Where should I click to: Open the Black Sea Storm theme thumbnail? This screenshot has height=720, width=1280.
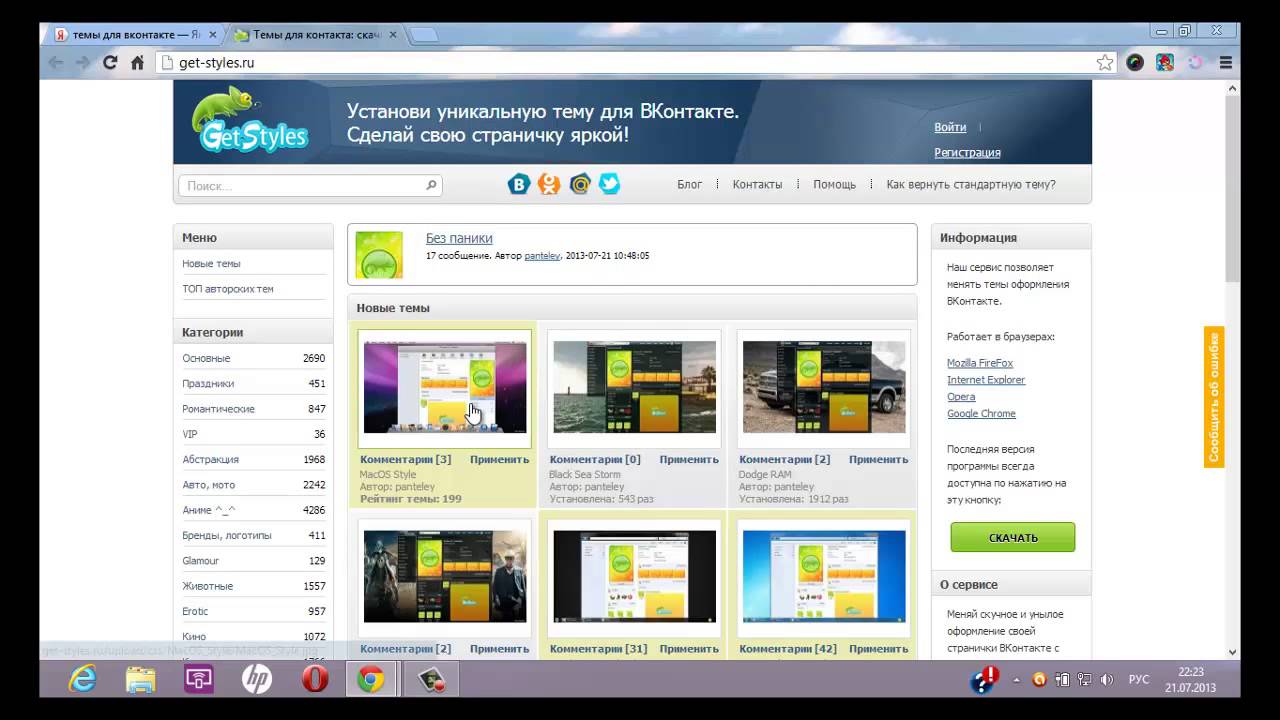tap(634, 388)
